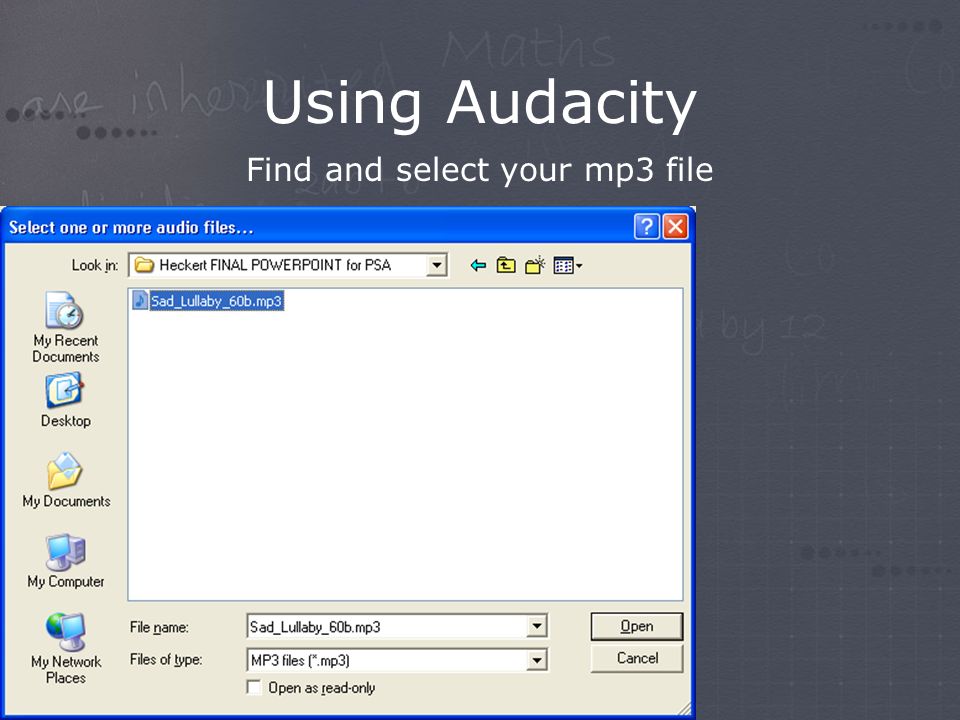This screenshot has width=960, height=720.
Task: Go to Desktop in the places bar
Action: (66, 400)
